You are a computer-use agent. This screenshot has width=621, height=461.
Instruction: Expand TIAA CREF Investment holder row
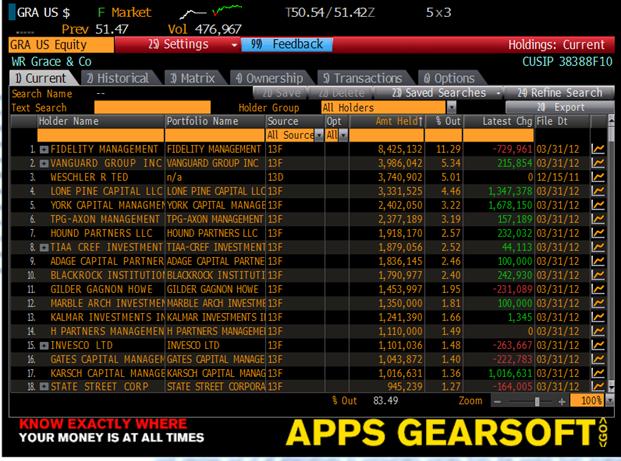[44, 248]
